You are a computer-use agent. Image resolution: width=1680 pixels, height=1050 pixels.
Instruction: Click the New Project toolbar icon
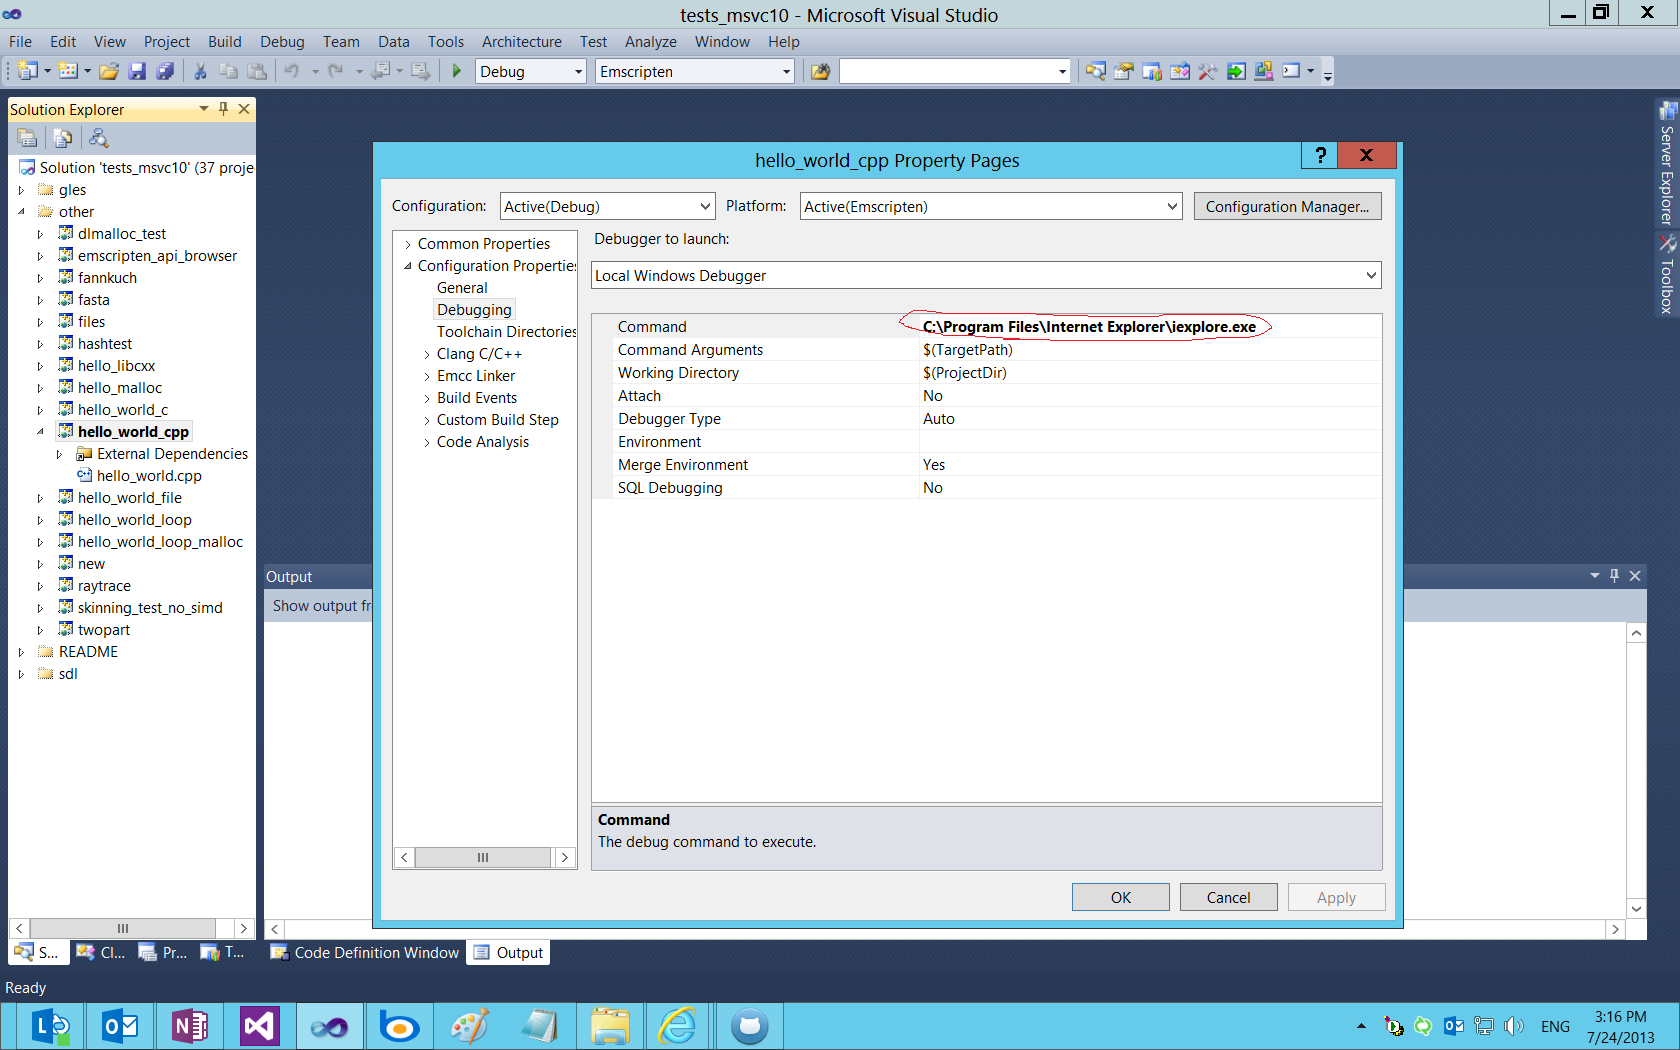[28, 71]
